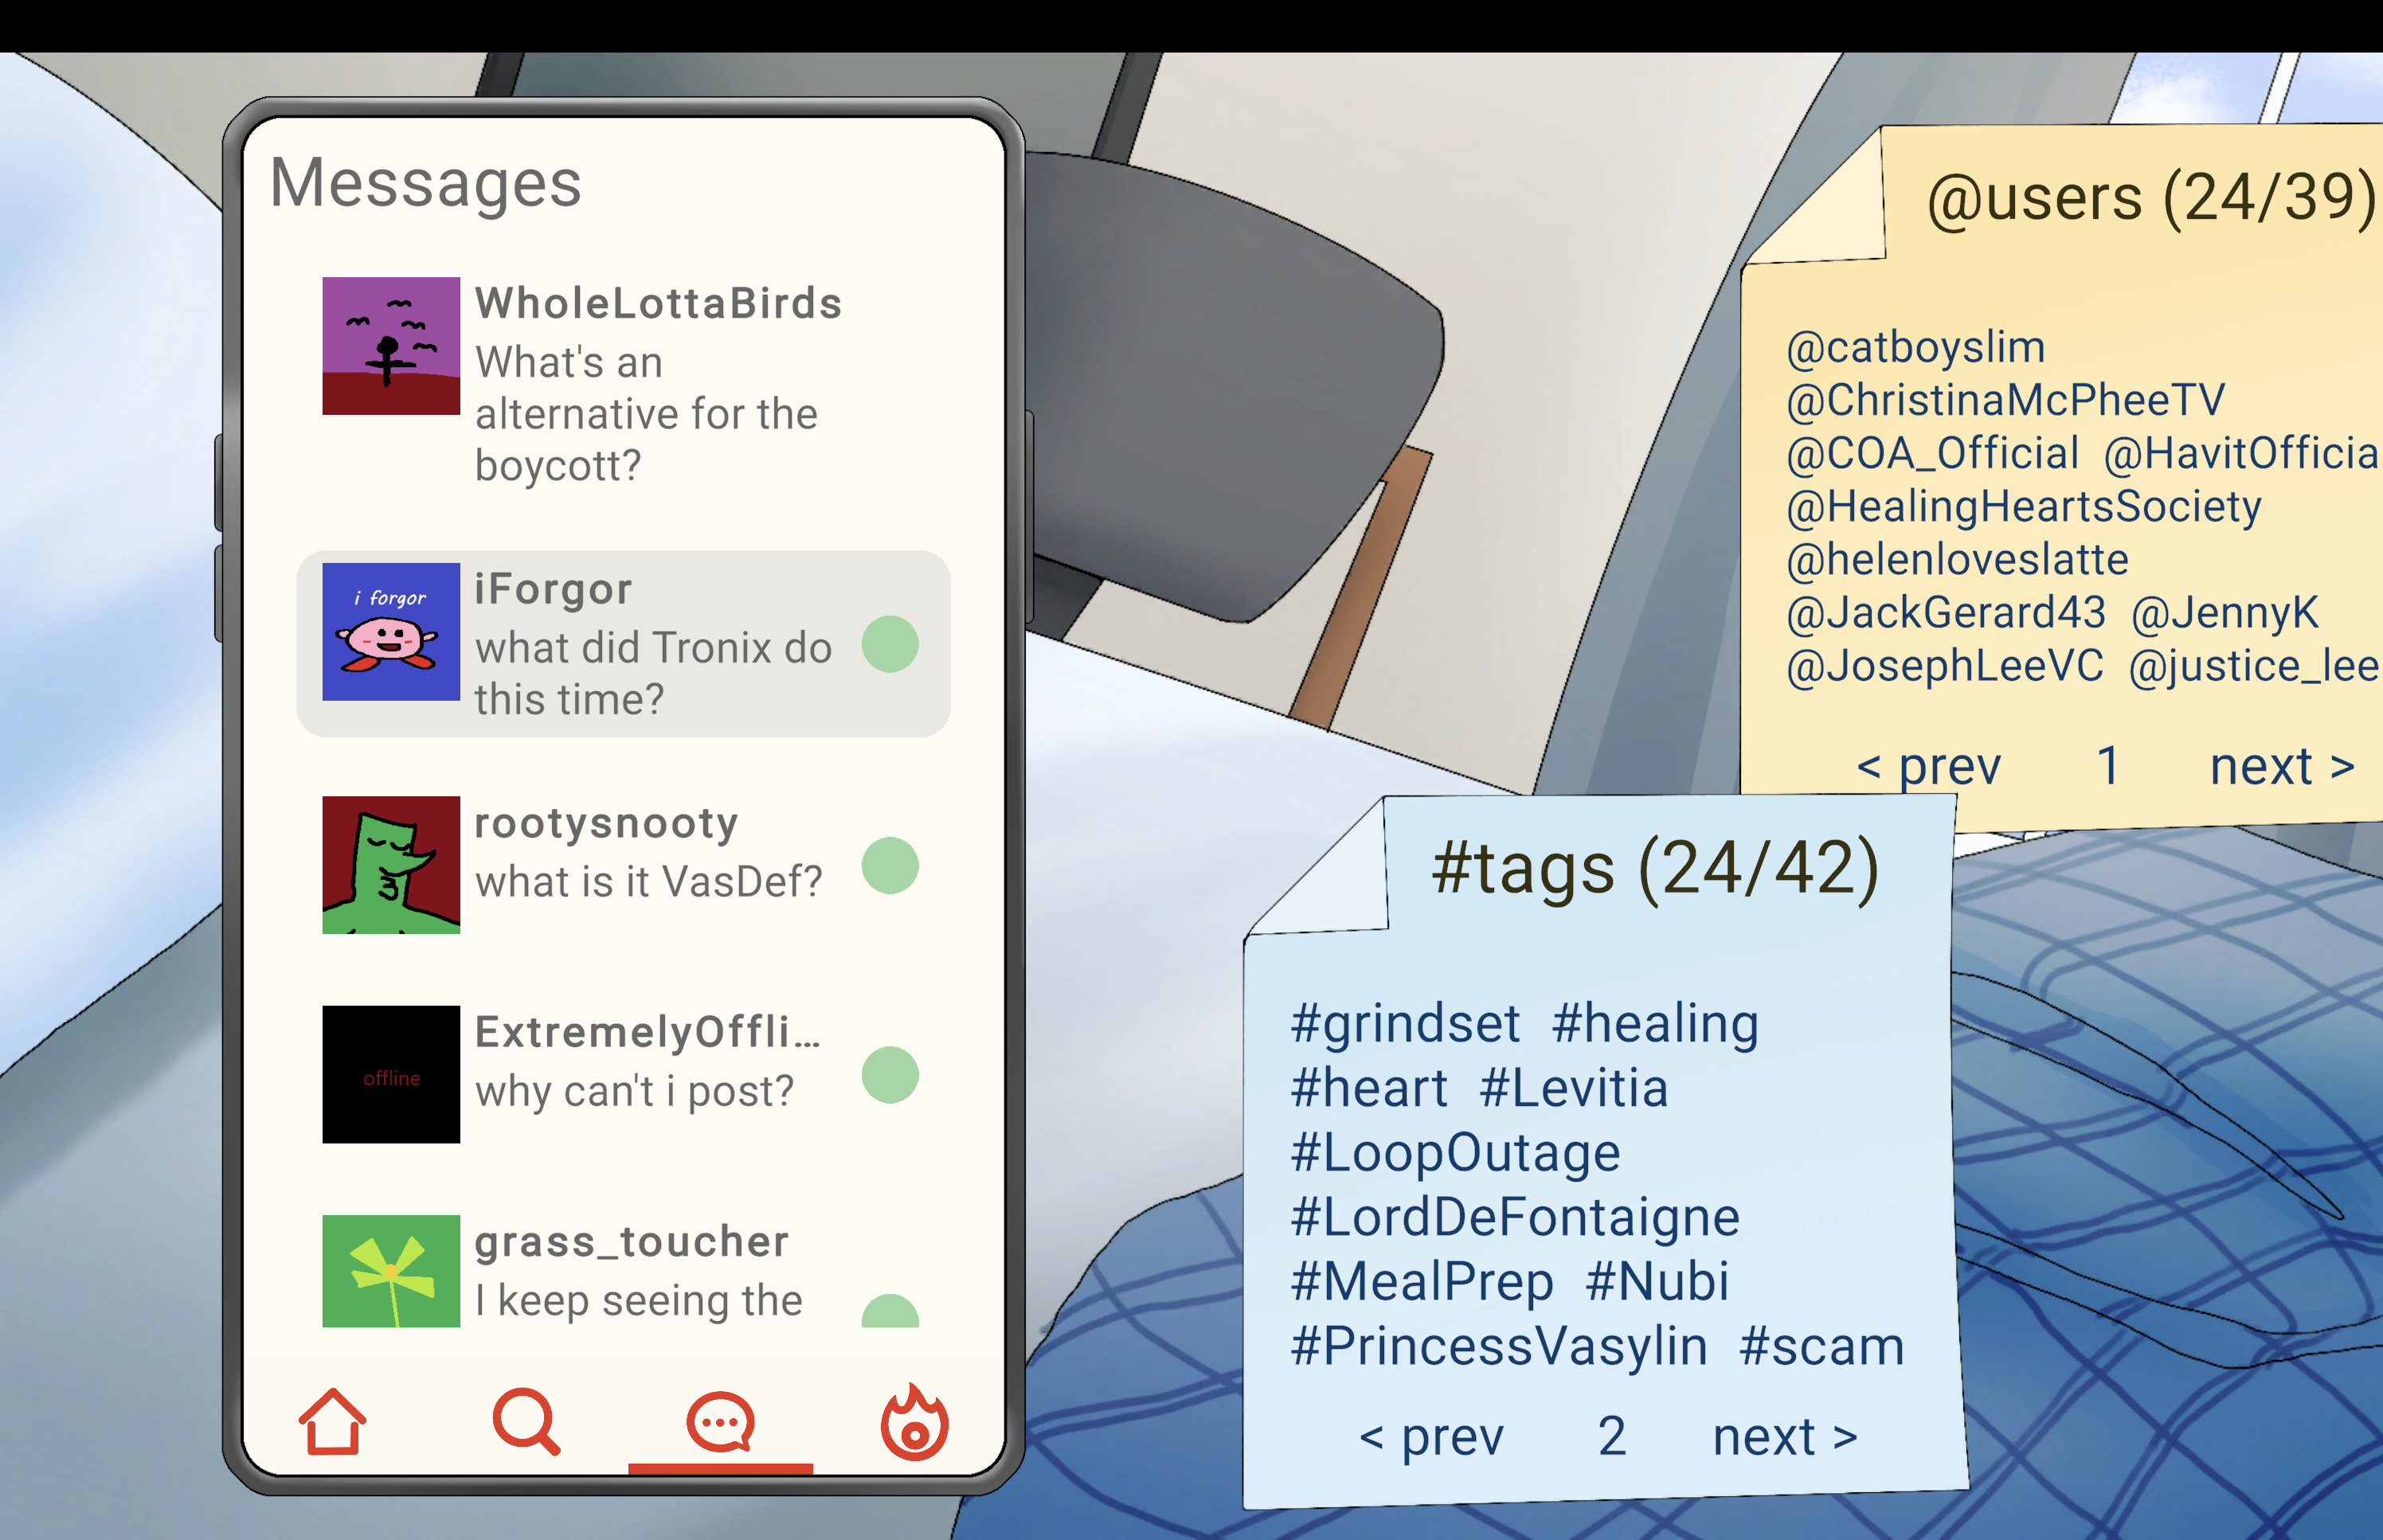The height and width of the screenshot is (1540, 2383).
Task: Click unread dot on rootysnooty message
Action: click(x=890, y=865)
